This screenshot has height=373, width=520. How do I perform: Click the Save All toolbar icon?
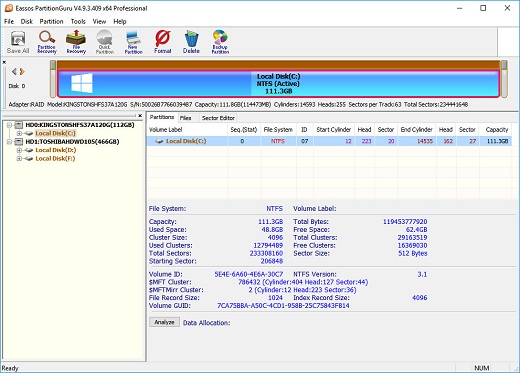(x=18, y=42)
